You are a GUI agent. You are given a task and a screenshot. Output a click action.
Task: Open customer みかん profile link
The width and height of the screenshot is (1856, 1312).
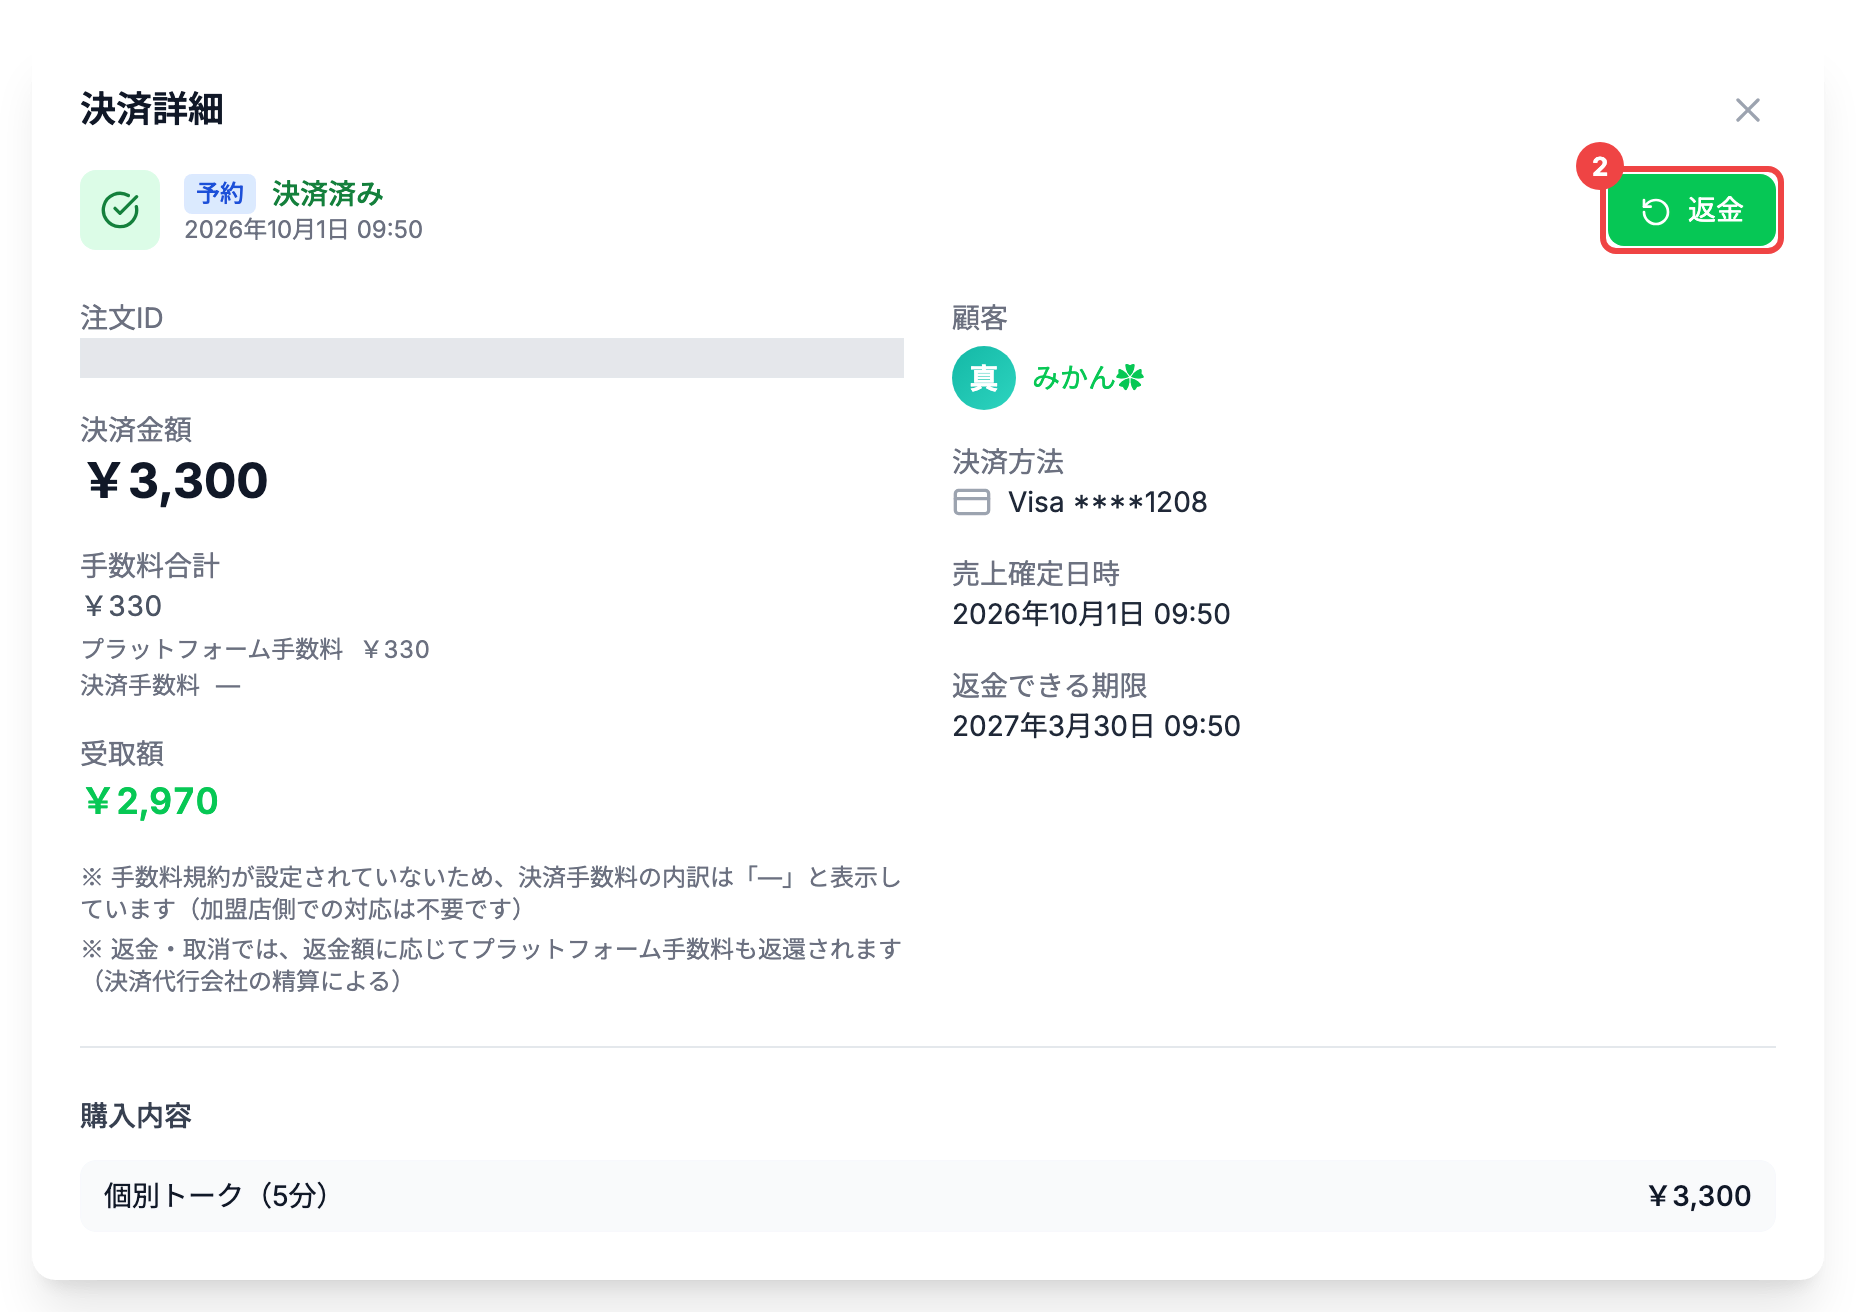1088,378
